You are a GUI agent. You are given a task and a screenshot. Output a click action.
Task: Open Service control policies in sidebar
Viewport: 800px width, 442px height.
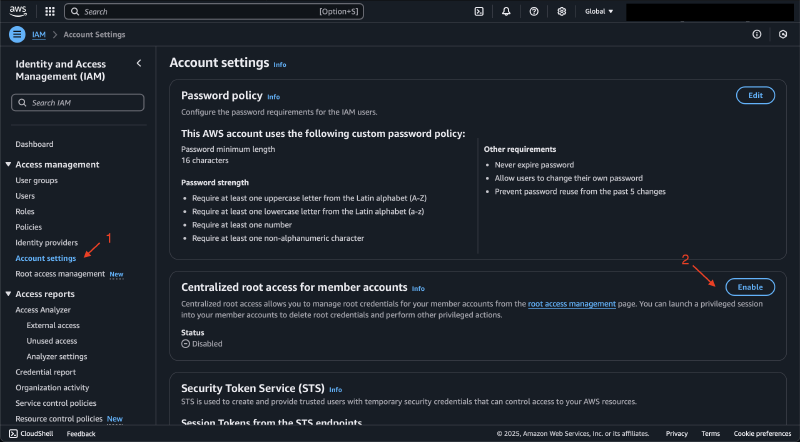[56, 403]
